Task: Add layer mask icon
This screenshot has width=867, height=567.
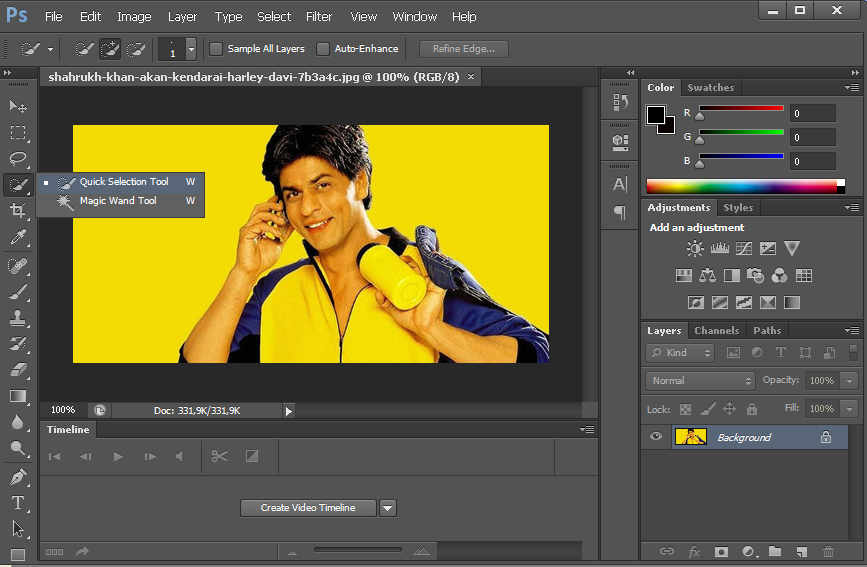Action: pyautogui.click(x=721, y=552)
